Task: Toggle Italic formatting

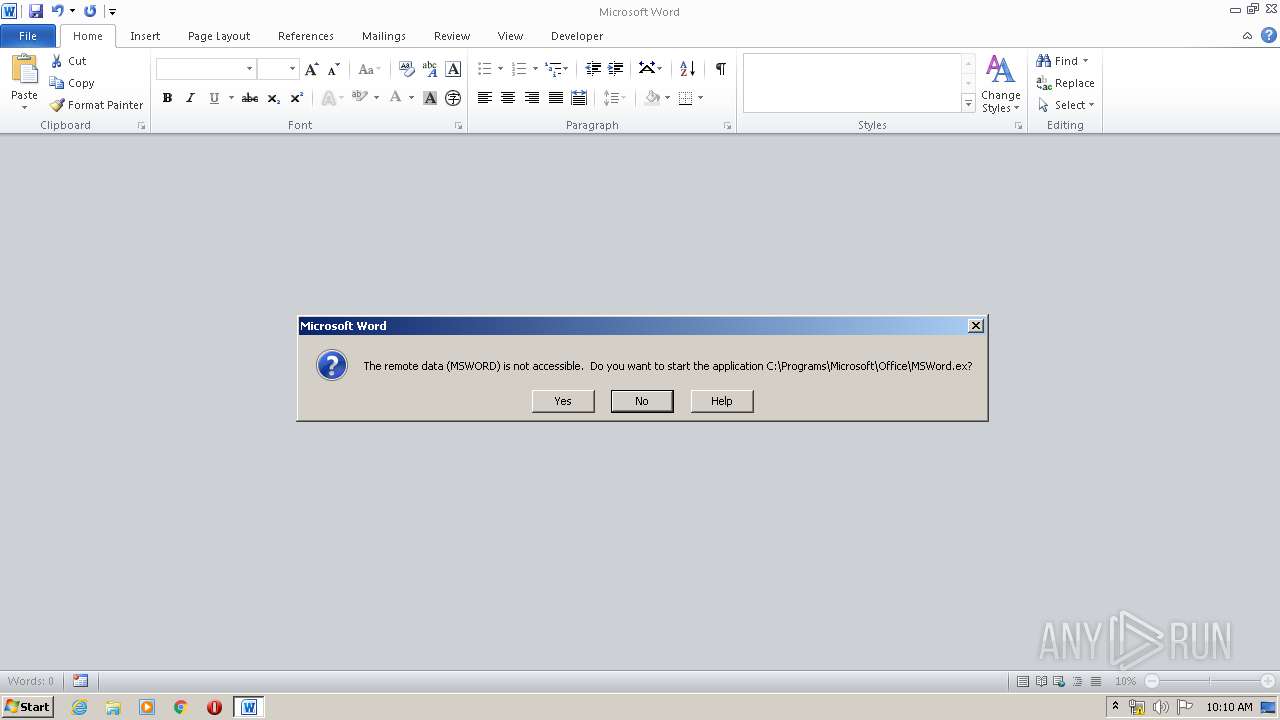Action: [190, 98]
